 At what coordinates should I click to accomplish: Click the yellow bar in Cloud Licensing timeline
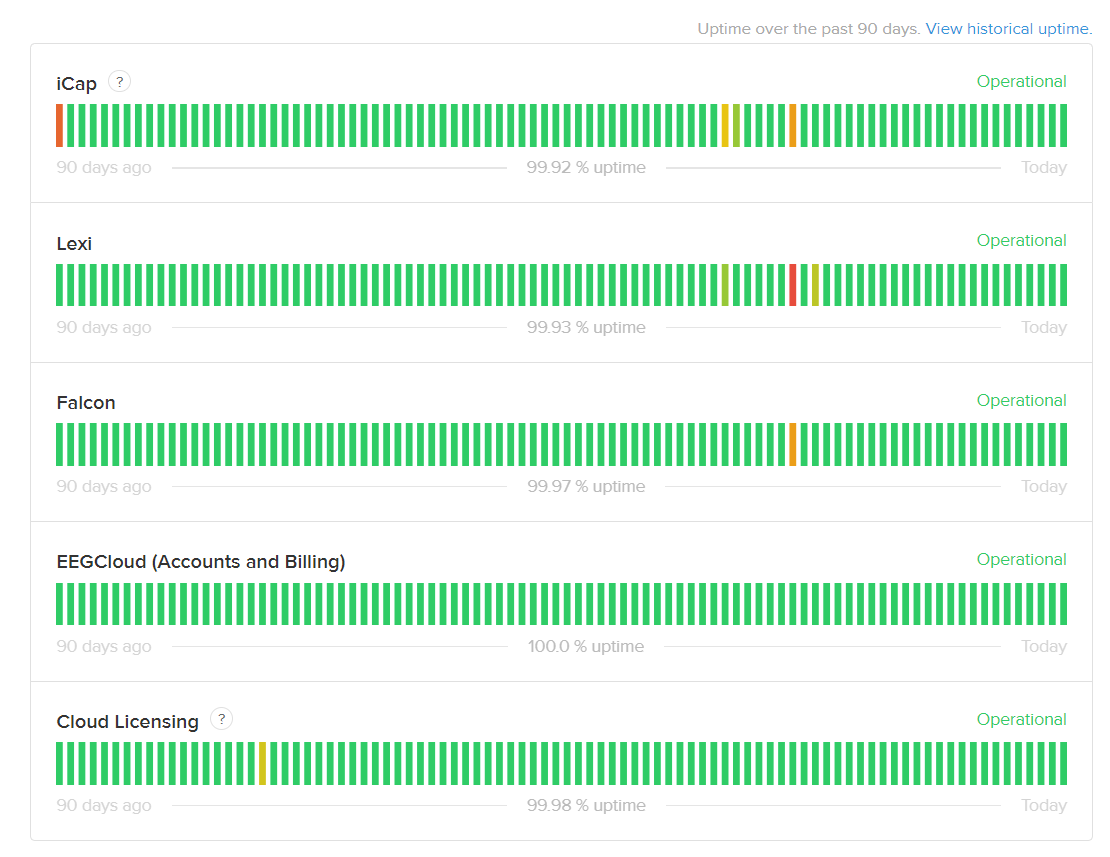click(262, 763)
